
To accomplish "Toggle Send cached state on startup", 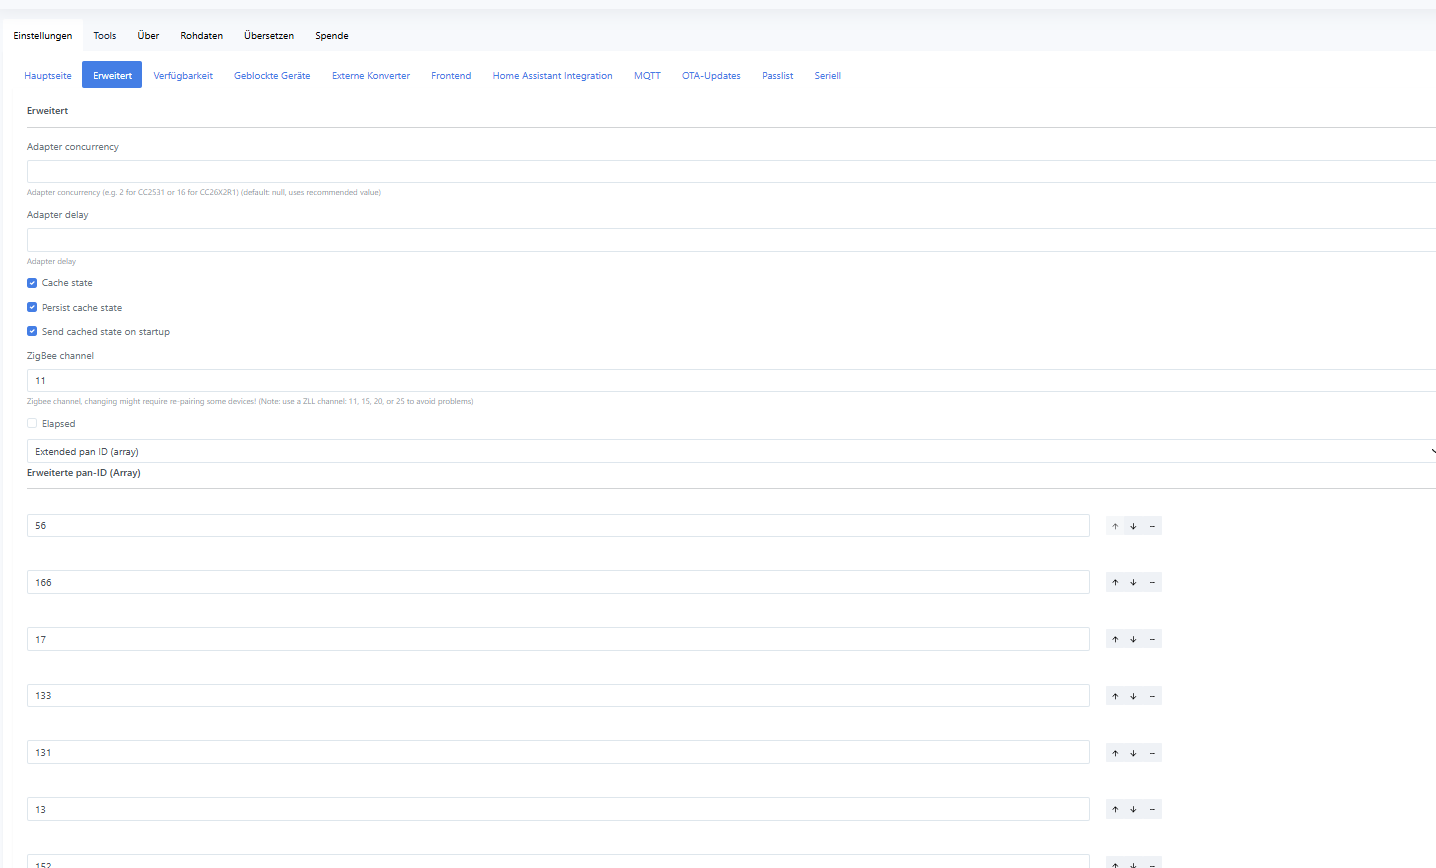I will click(x=32, y=332).
